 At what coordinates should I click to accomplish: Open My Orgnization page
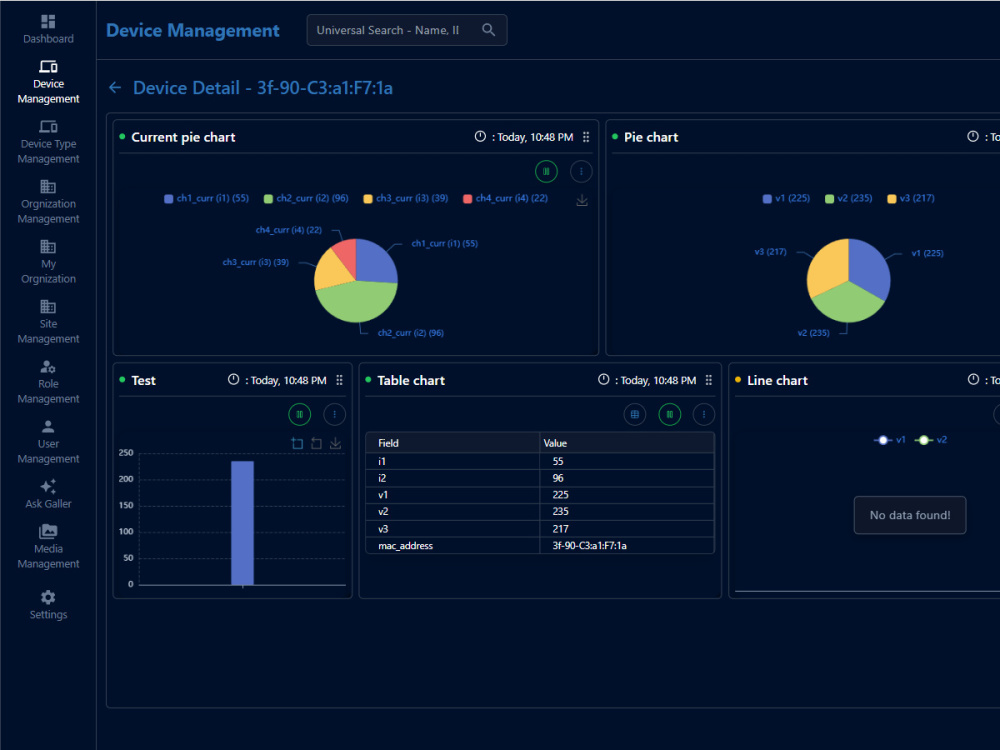point(48,262)
